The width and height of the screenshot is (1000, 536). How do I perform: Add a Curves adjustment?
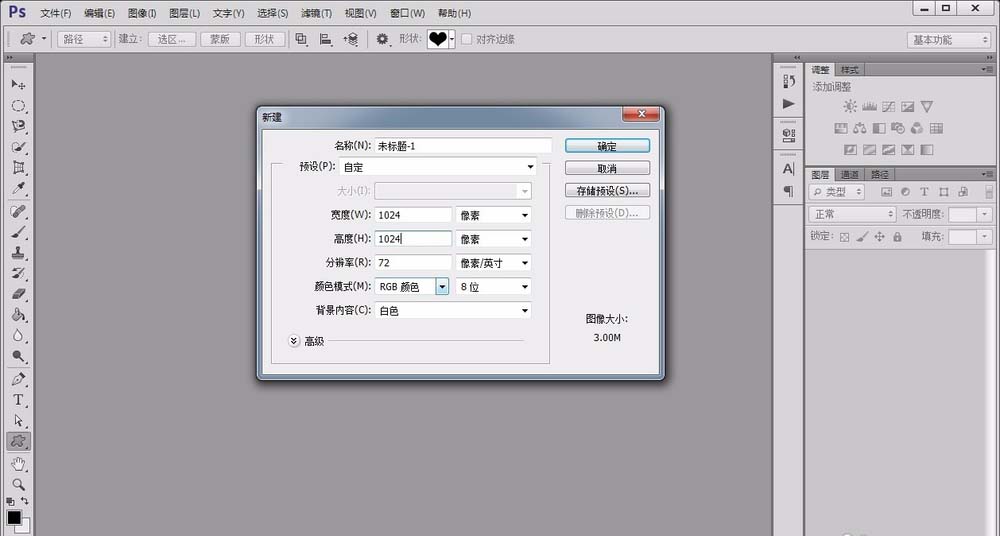coord(888,107)
